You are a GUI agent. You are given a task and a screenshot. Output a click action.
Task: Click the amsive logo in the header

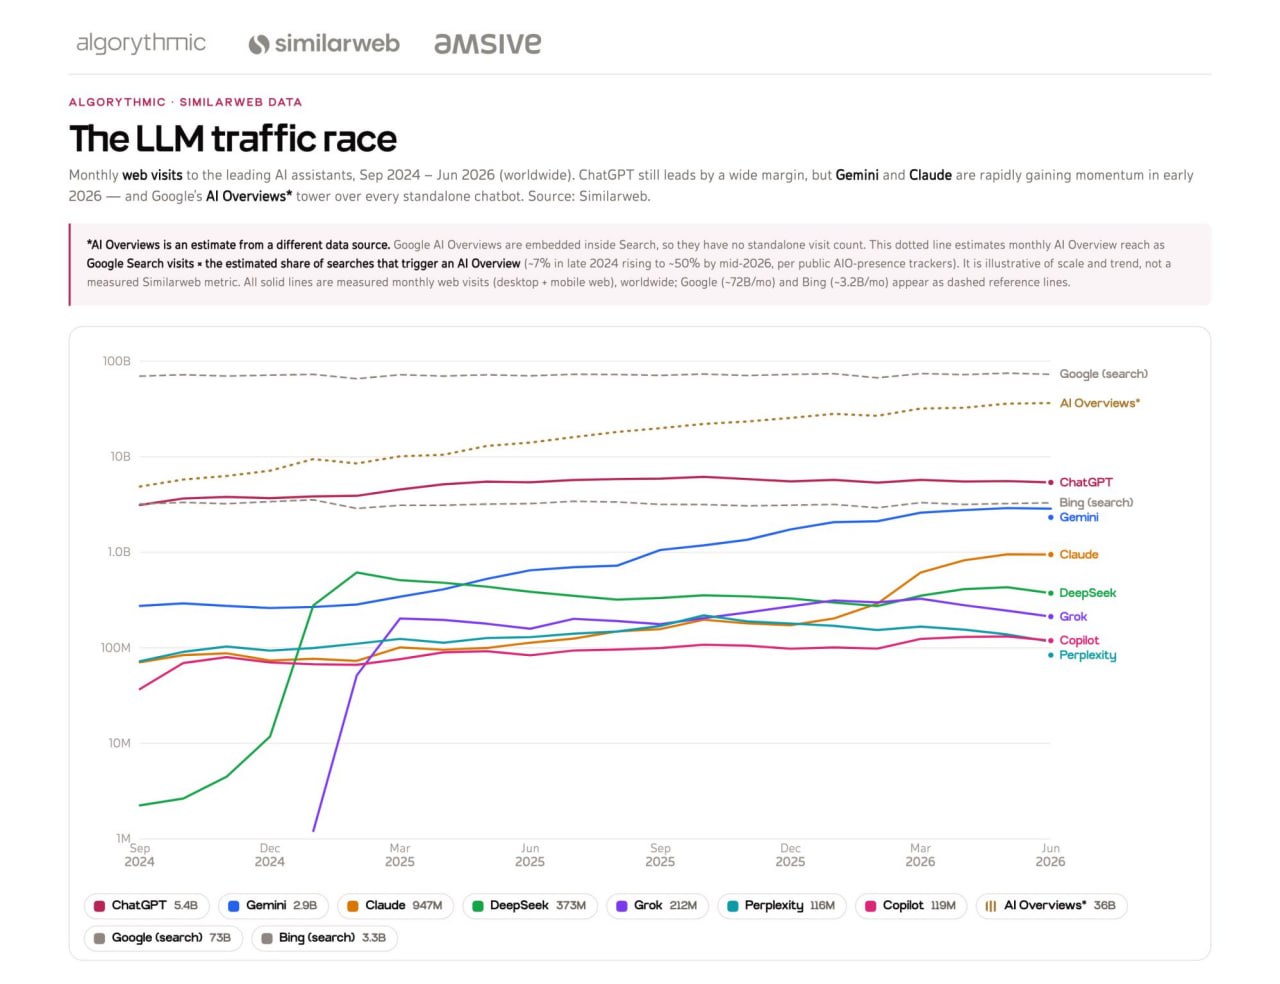point(487,43)
